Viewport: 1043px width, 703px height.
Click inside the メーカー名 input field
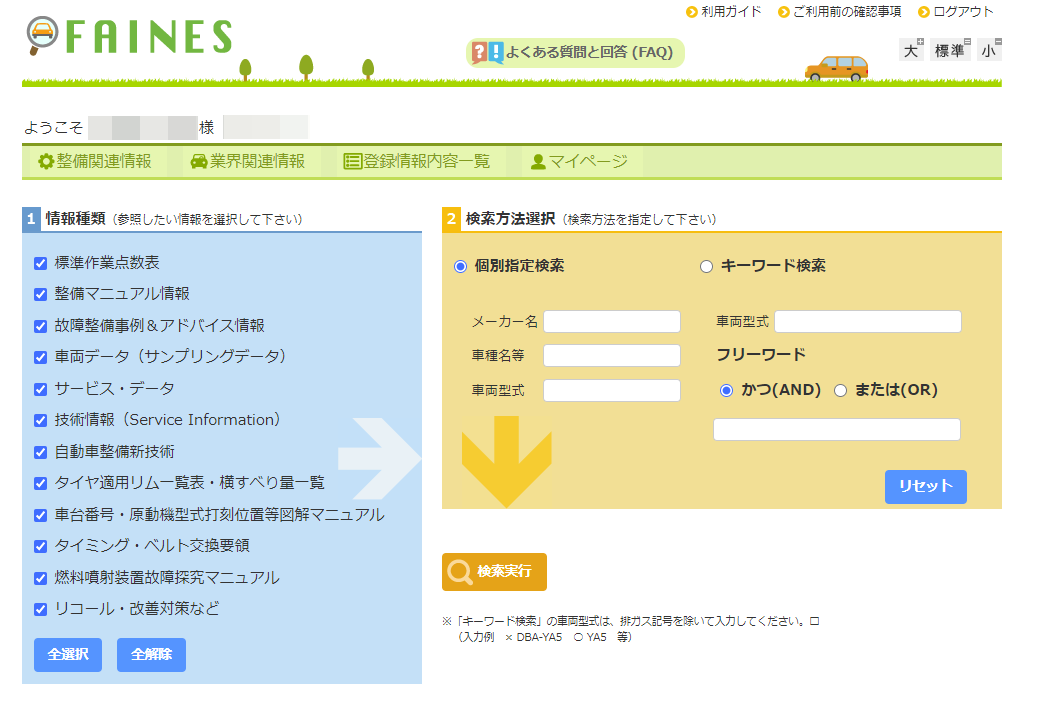coord(611,321)
